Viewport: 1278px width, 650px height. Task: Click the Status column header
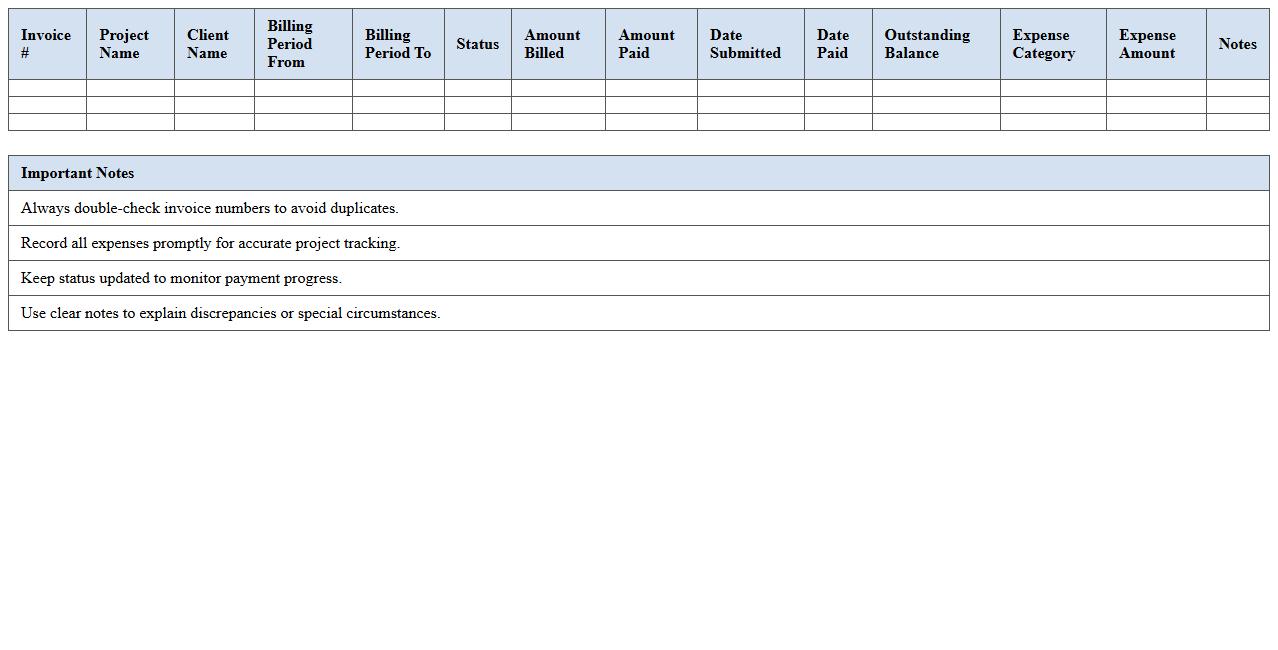coord(477,43)
